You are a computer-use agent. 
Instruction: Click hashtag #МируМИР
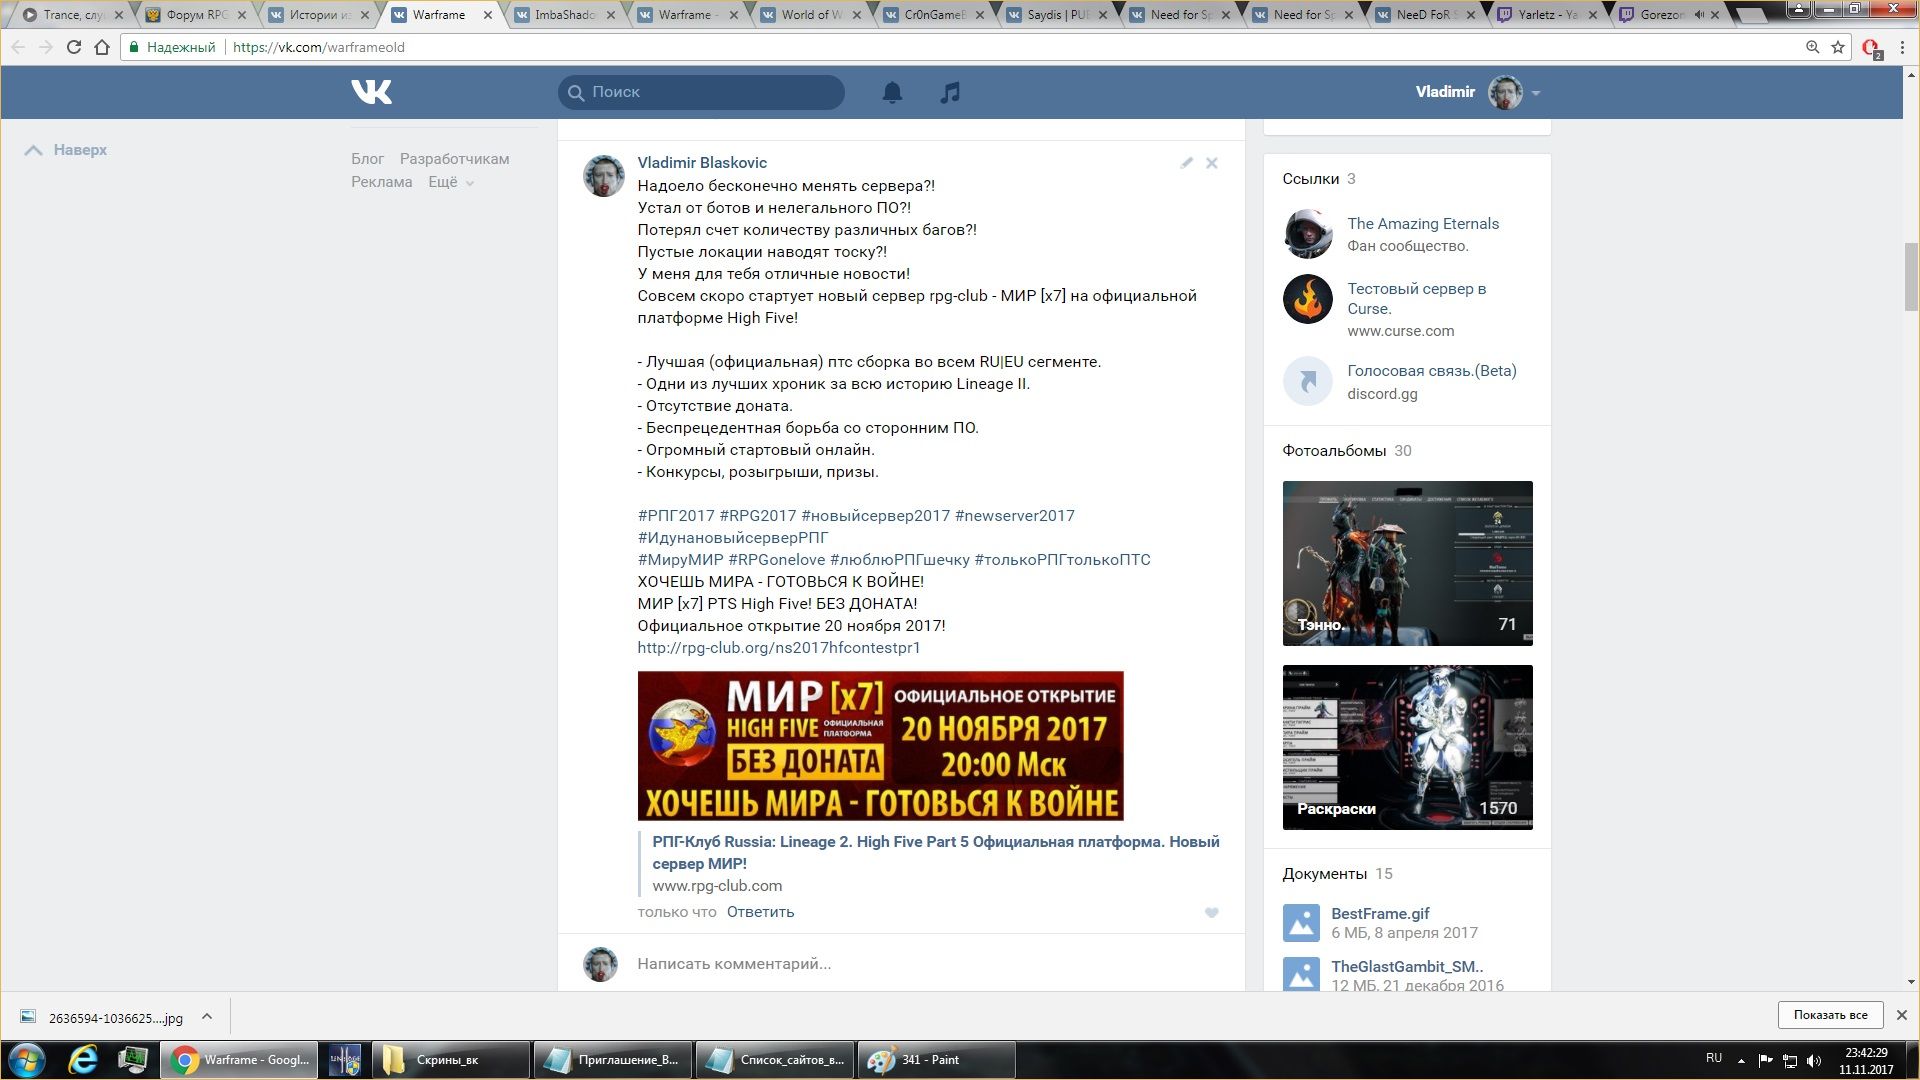coord(680,560)
